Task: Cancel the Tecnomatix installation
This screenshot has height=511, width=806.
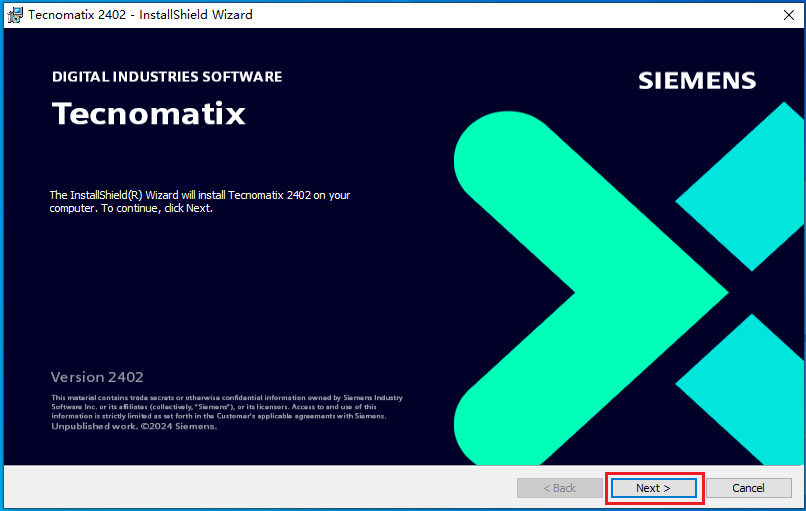Action: coord(748,488)
